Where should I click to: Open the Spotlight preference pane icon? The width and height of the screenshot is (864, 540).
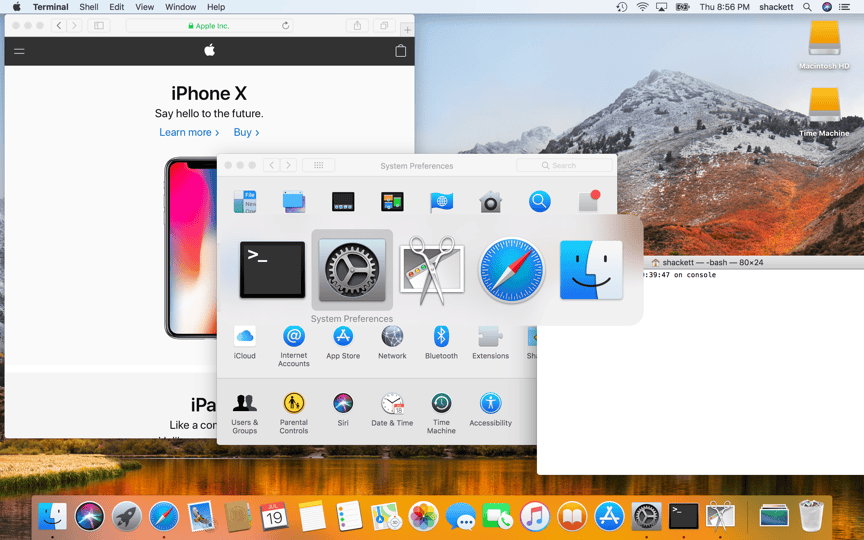[x=539, y=202]
